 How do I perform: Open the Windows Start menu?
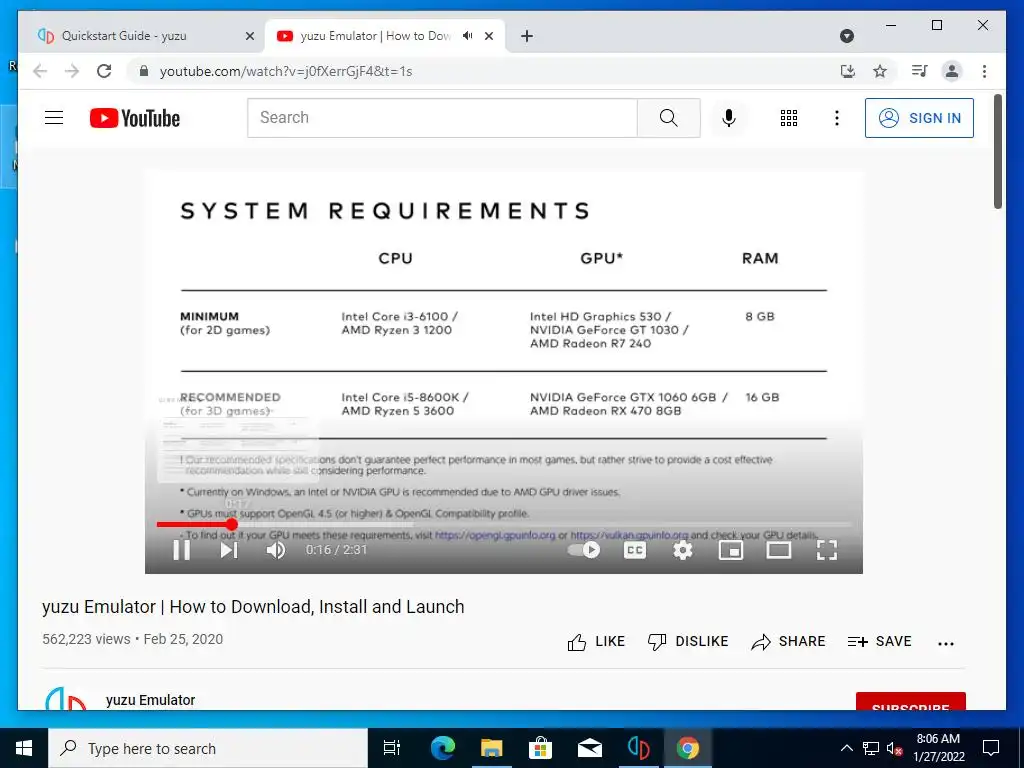pos(24,748)
